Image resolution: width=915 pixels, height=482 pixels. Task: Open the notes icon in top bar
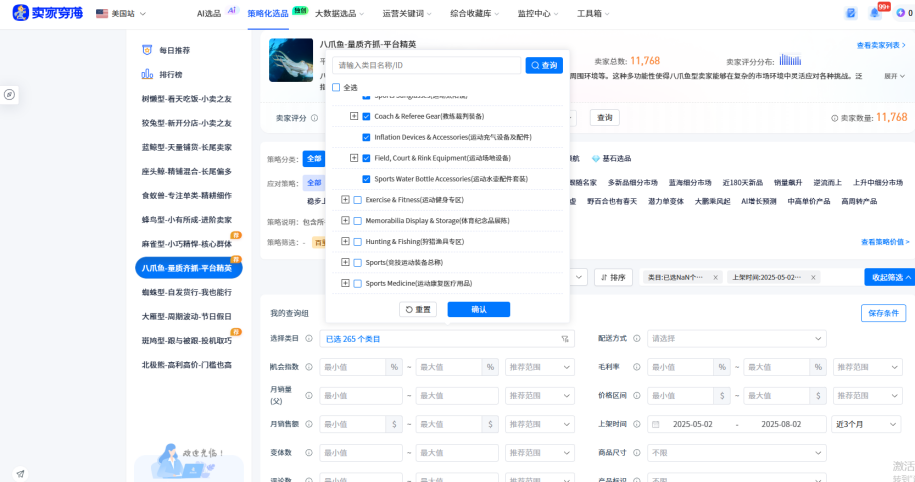tap(851, 13)
